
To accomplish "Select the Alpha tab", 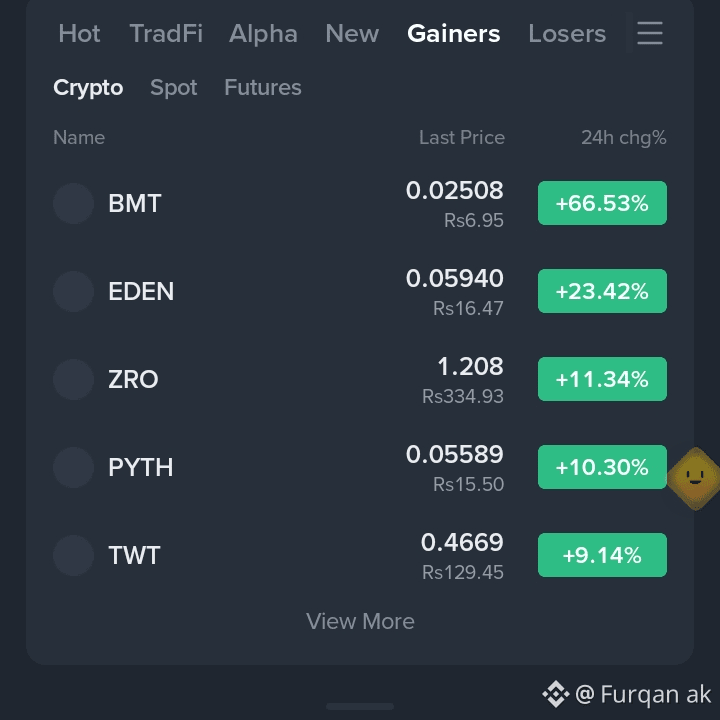I will (263, 34).
